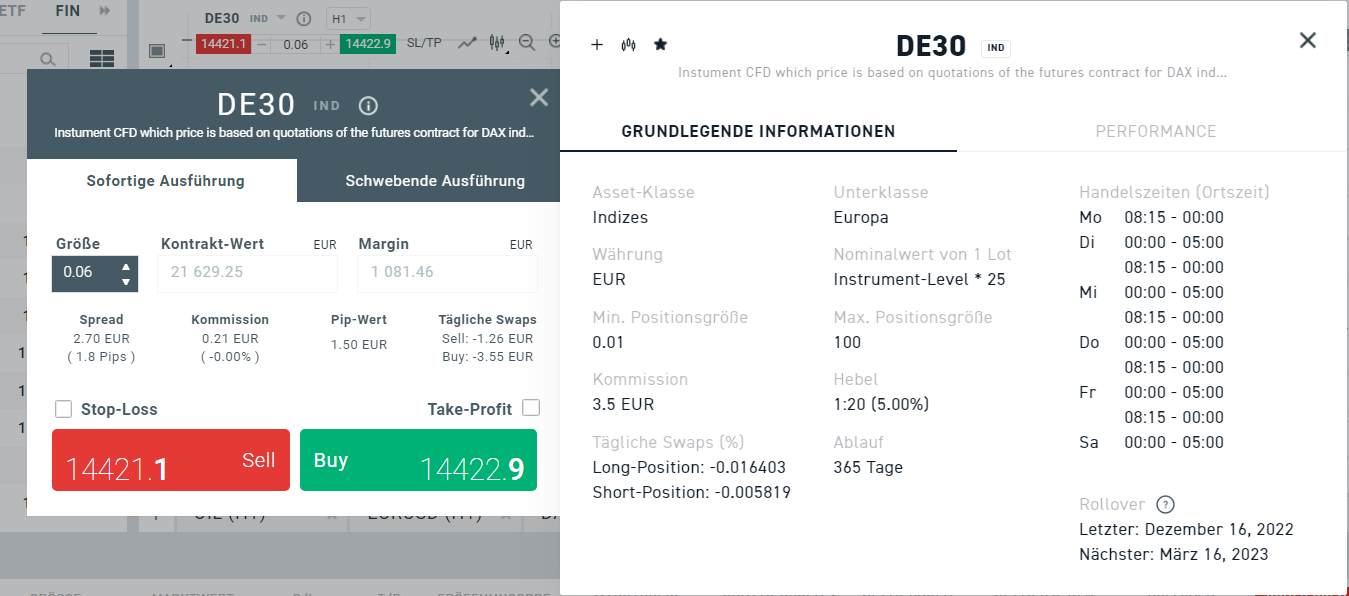Open the chart type candlestick icon in the chart toolbar
The width and height of the screenshot is (1349, 596).
point(497,43)
